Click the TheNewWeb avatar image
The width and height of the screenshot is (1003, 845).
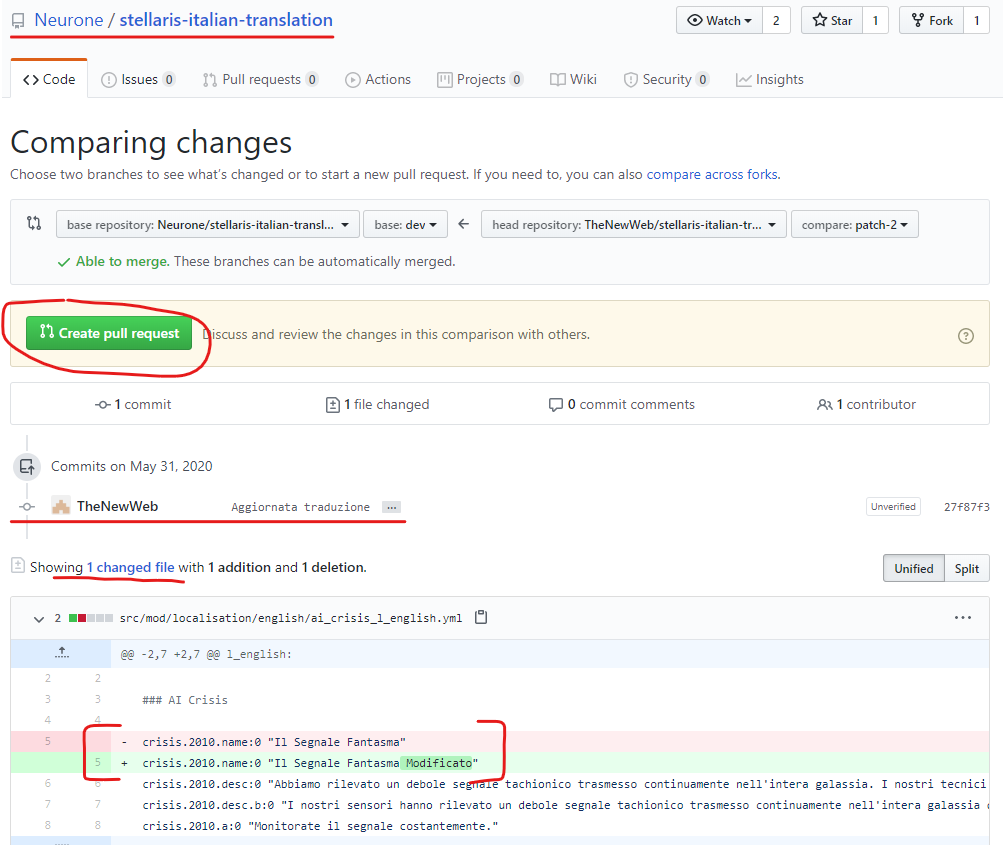(x=61, y=506)
